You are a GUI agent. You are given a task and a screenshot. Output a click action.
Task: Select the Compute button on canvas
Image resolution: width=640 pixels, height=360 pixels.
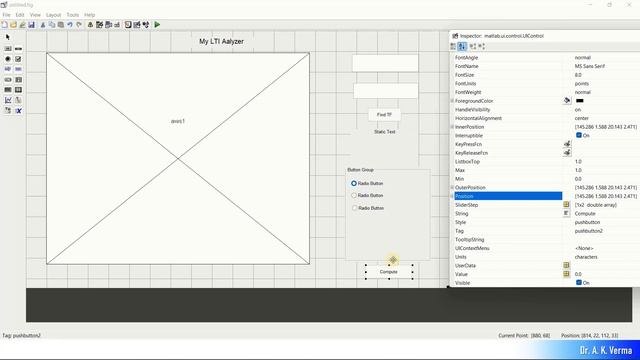pyautogui.click(x=389, y=272)
